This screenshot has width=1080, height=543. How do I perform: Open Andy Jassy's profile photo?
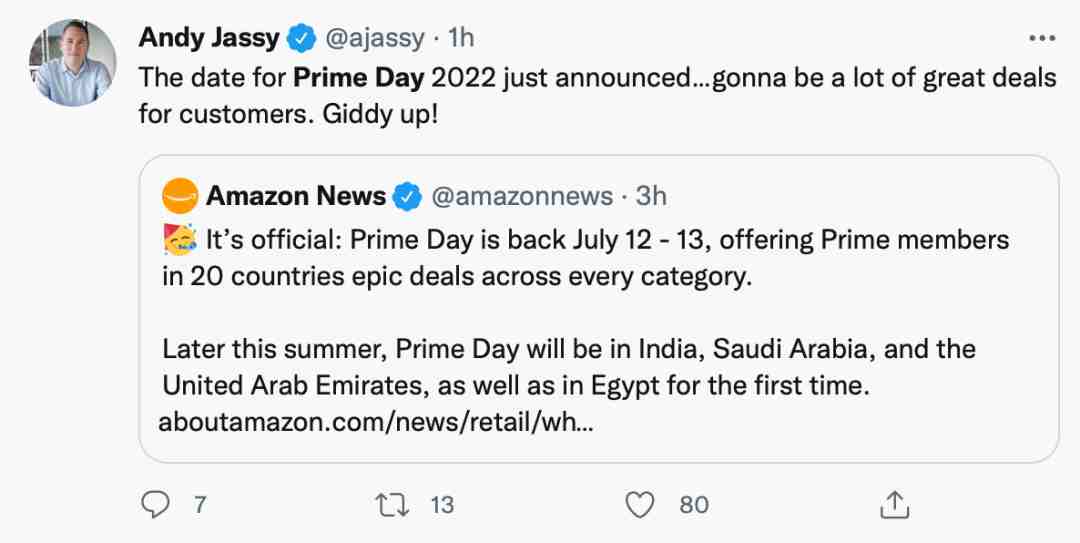[x=72, y=63]
